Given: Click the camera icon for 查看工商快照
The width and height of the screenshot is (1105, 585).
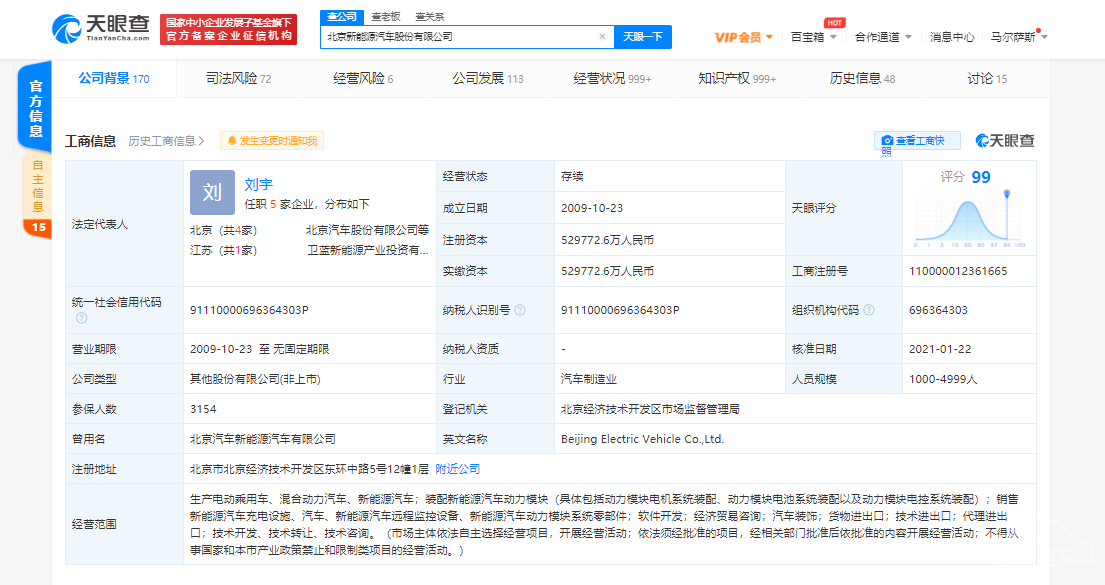Looking at the screenshot, I should [887, 141].
